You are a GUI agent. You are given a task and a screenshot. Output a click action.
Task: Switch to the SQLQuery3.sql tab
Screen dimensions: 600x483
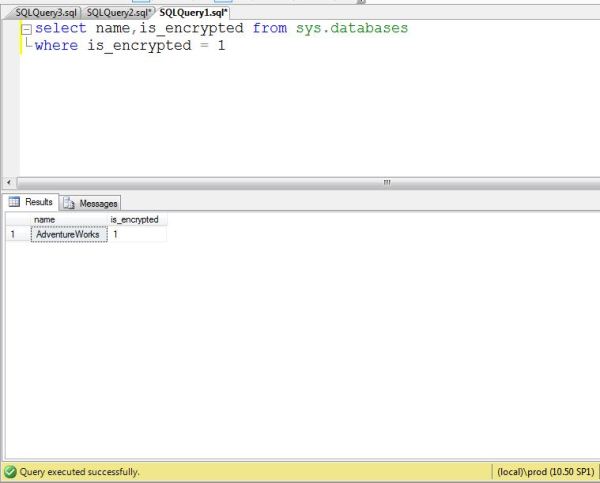pyautogui.click(x=45, y=12)
